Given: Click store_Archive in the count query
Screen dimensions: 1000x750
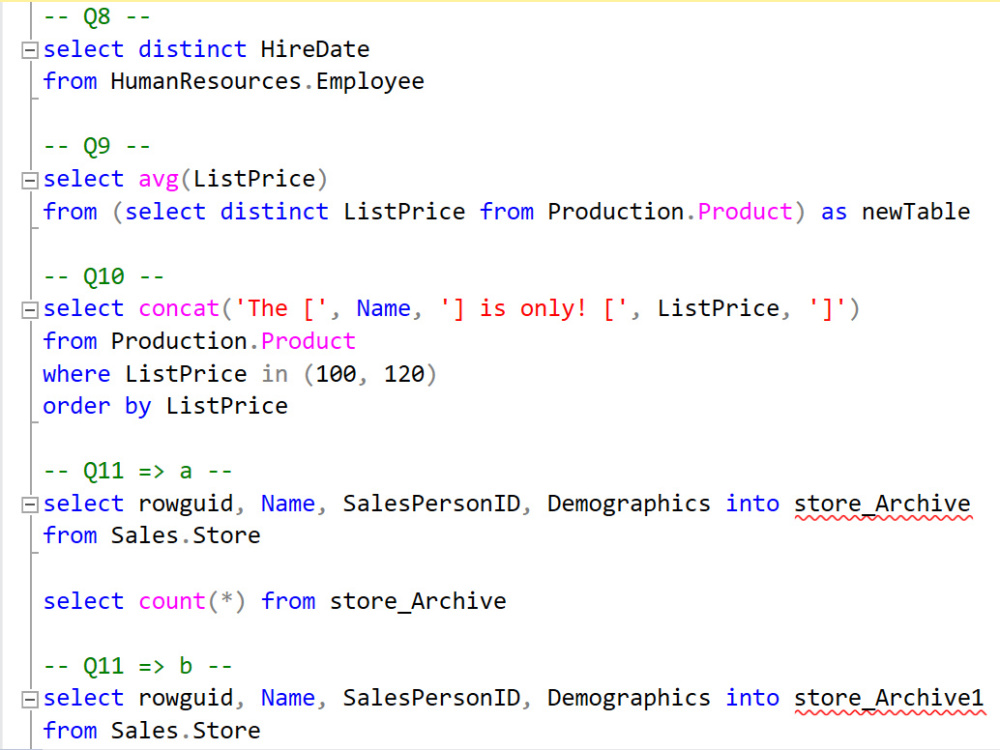Looking at the screenshot, I should tap(418, 601).
